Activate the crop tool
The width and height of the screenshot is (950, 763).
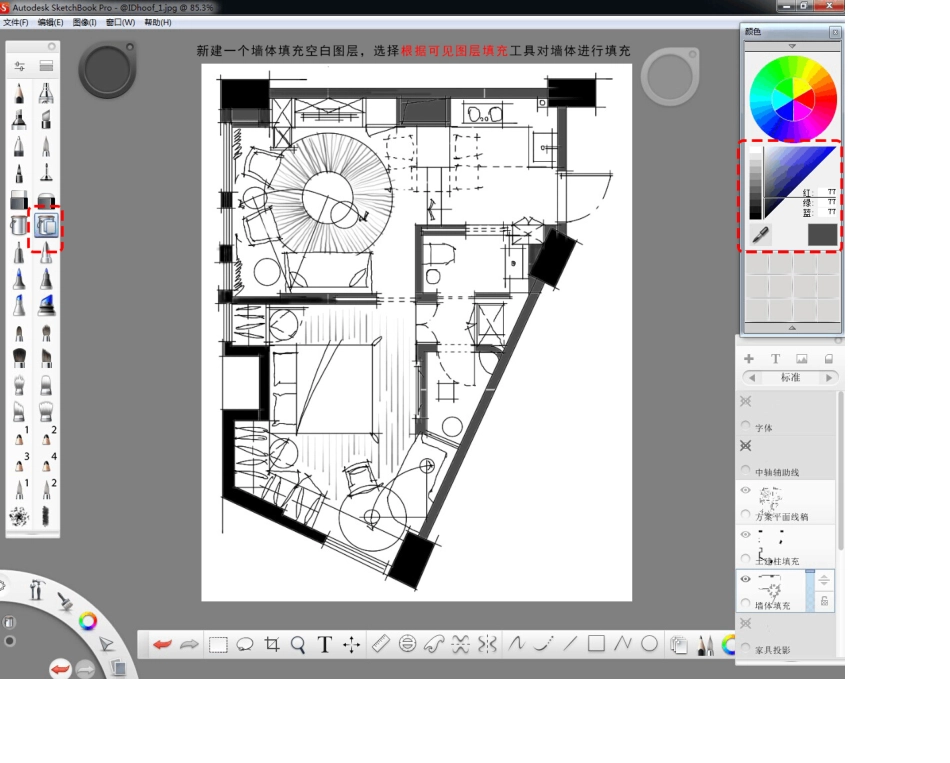click(x=272, y=644)
